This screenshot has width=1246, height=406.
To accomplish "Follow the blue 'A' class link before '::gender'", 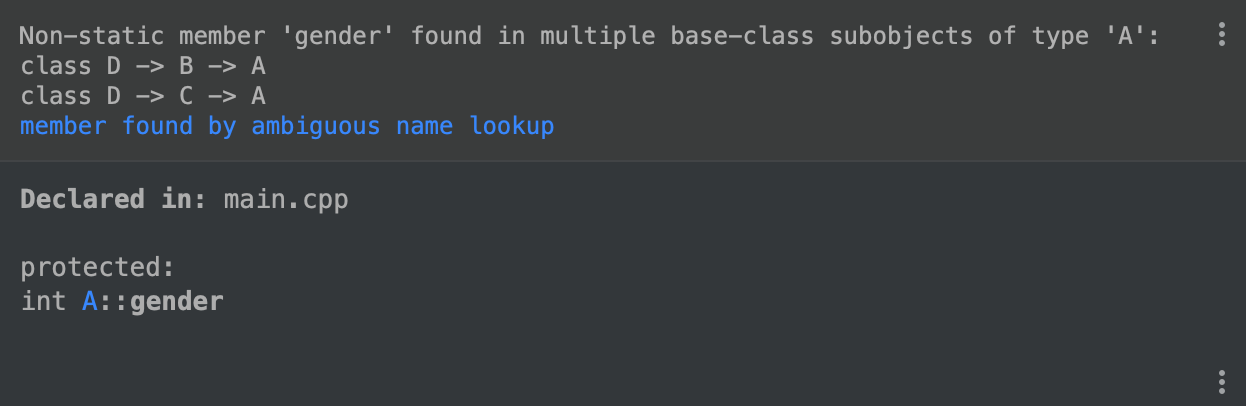I will coord(89,301).
